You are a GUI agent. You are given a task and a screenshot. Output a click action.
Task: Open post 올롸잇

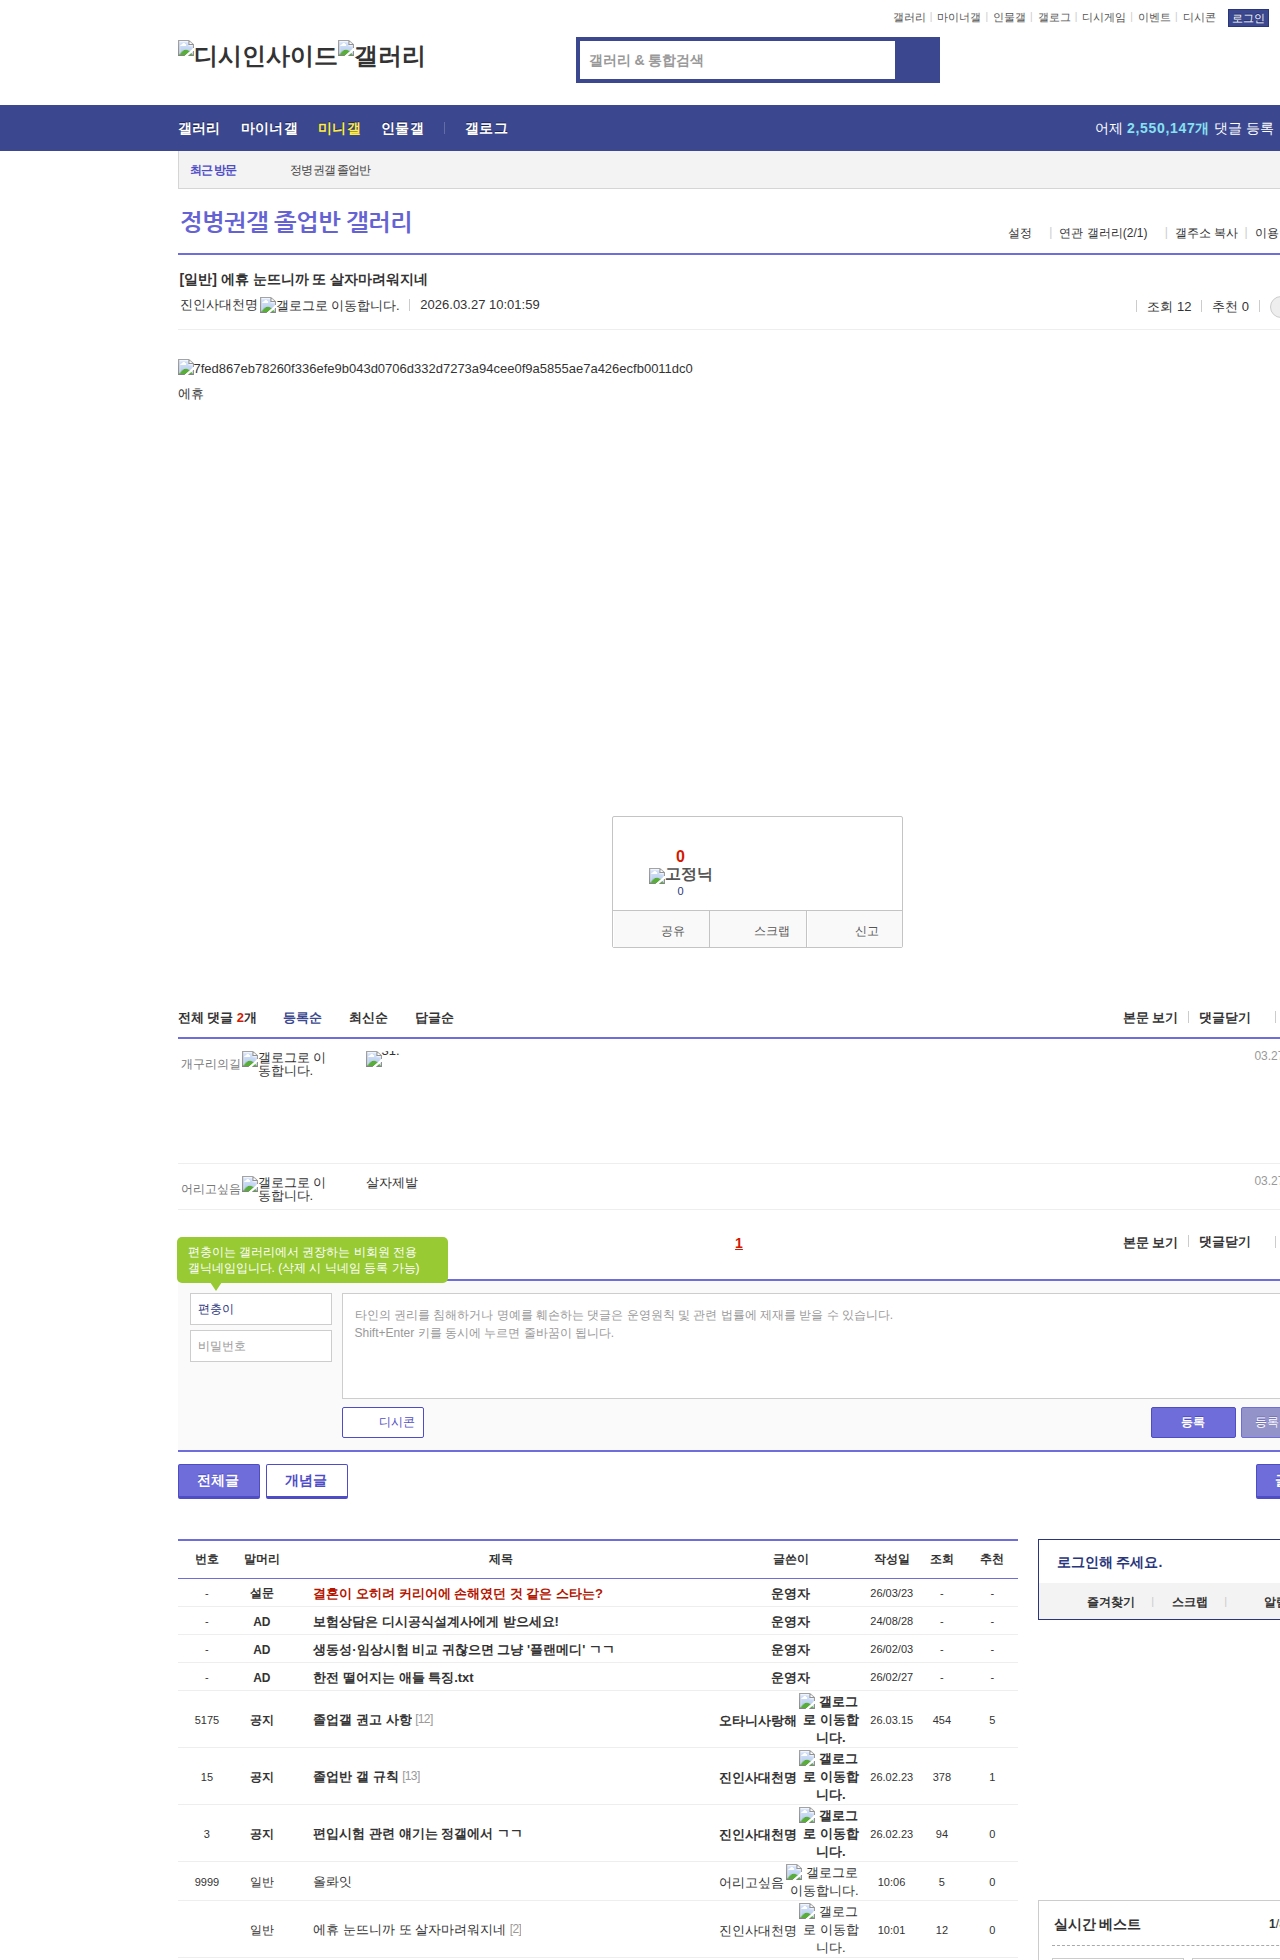coord(332,1882)
